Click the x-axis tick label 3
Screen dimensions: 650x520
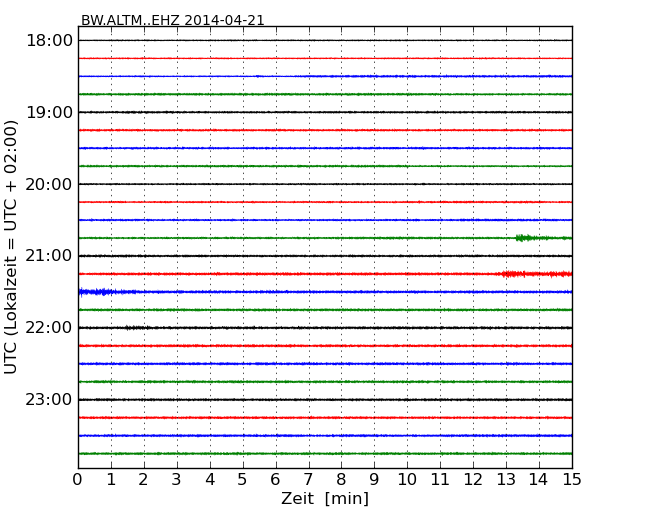[177, 480]
